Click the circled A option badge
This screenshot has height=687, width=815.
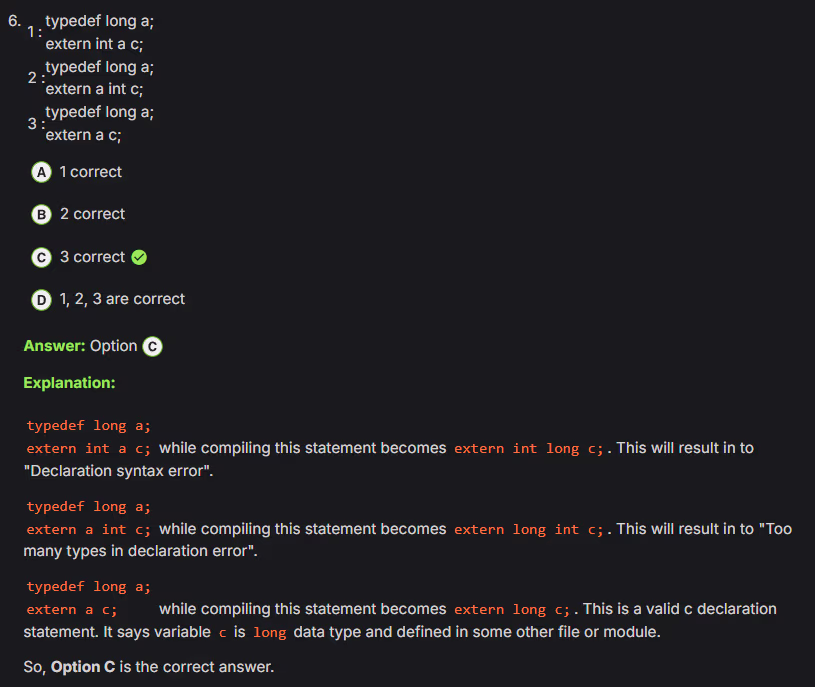pyautogui.click(x=41, y=172)
